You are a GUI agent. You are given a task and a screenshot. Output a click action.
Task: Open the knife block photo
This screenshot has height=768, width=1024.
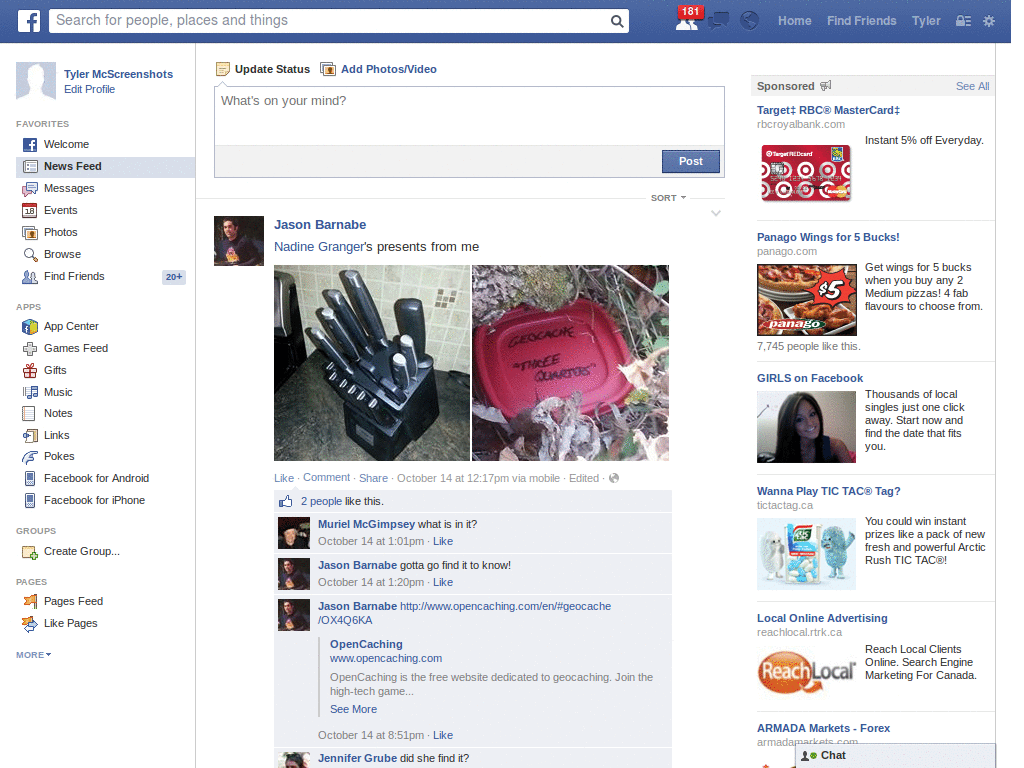pyautogui.click(x=372, y=363)
